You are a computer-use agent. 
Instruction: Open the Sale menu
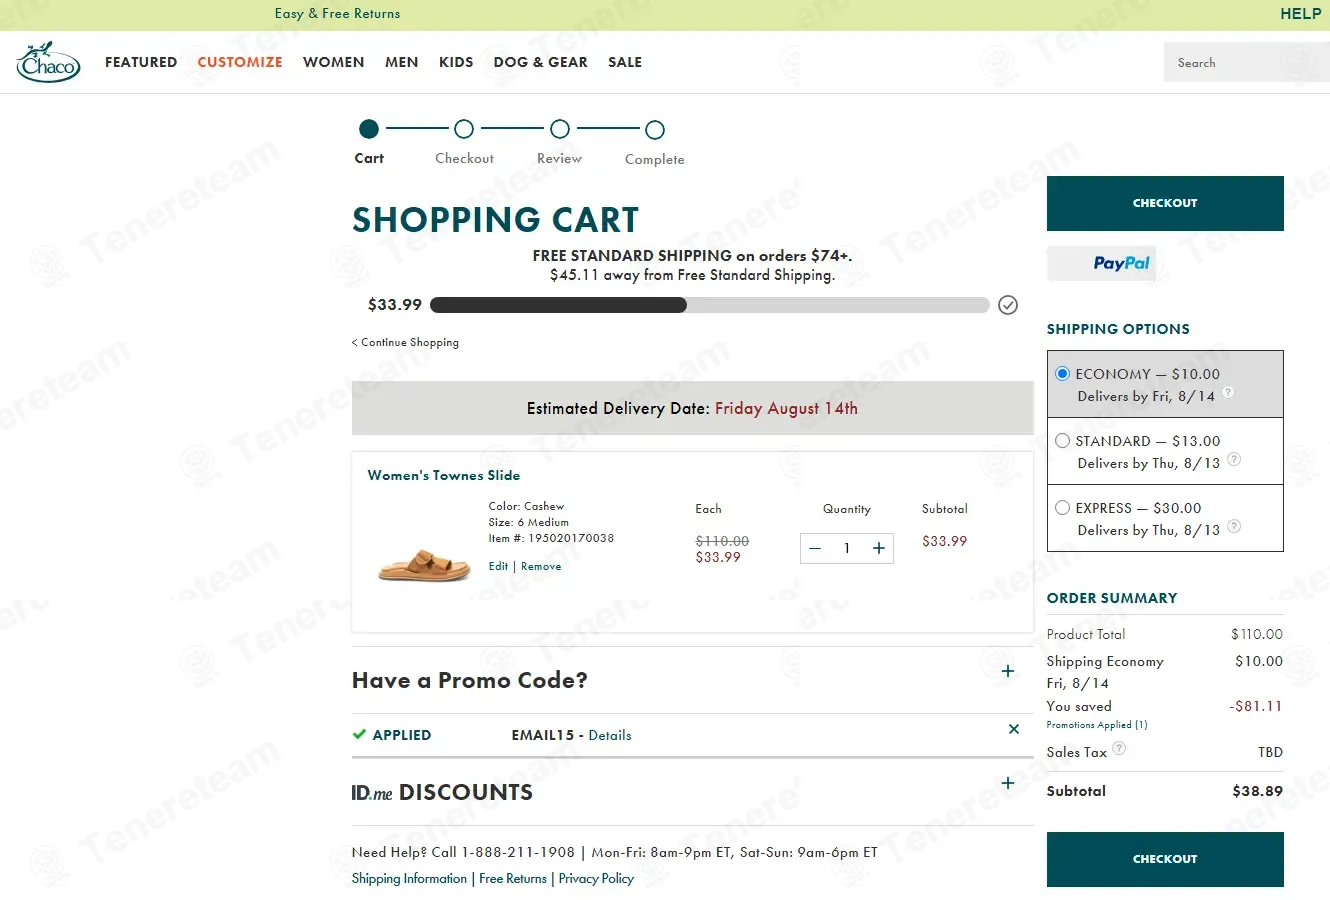tap(625, 62)
